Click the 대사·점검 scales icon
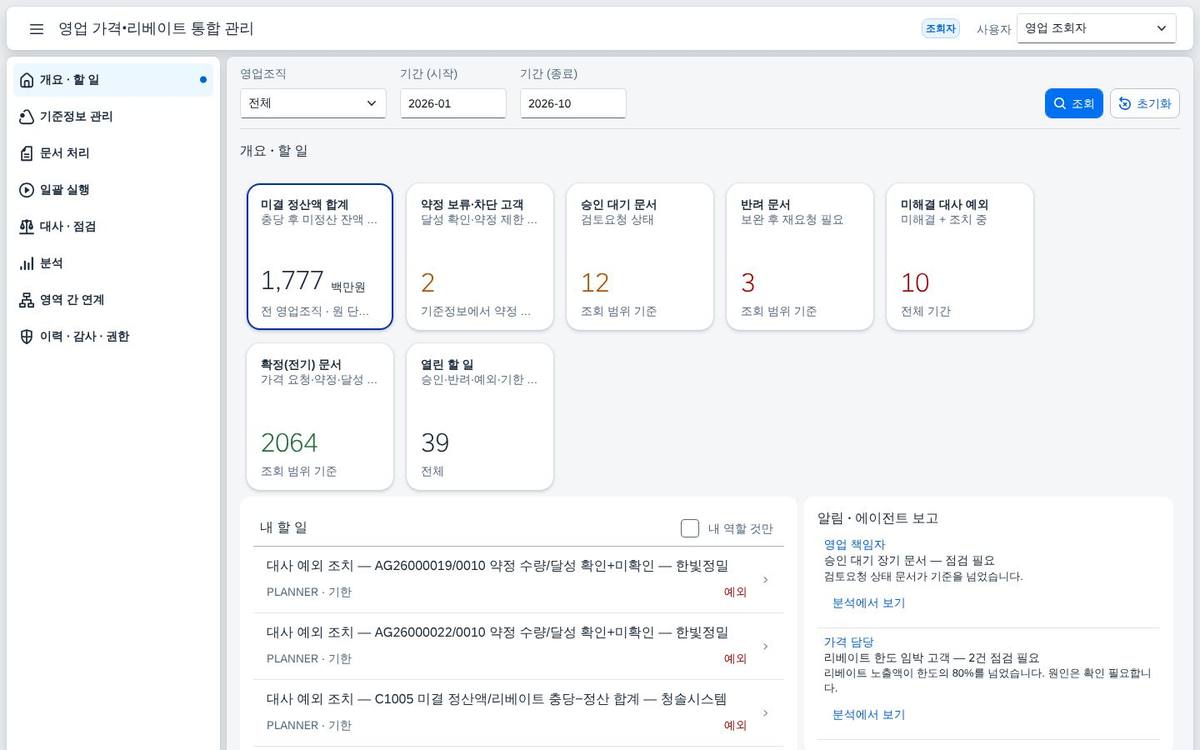Screen dimensions: 1200x750 pos(27,227)
